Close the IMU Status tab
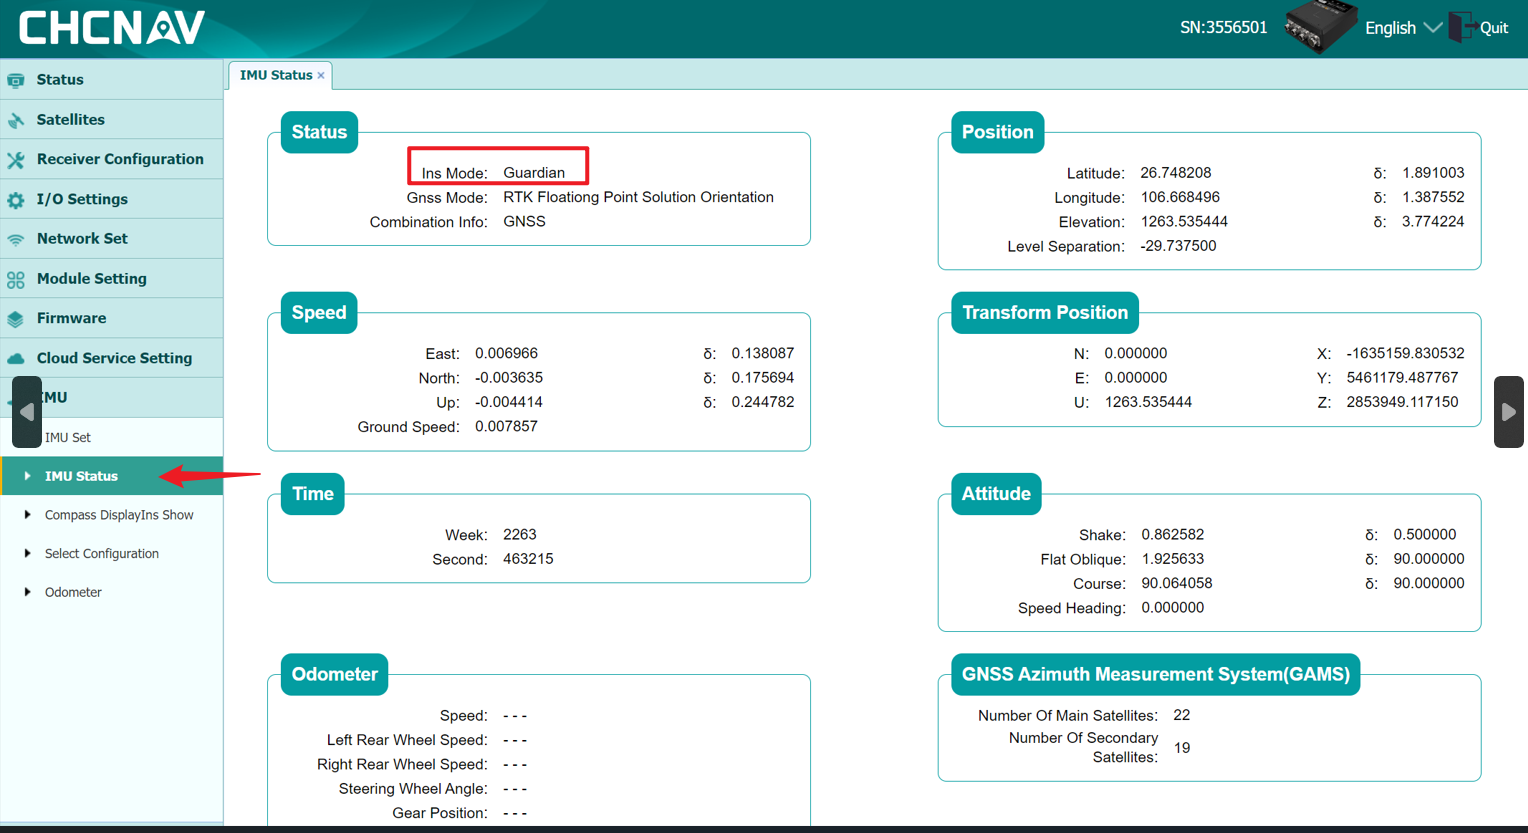Image resolution: width=1528 pixels, height=833 pixels. point(321,76)
